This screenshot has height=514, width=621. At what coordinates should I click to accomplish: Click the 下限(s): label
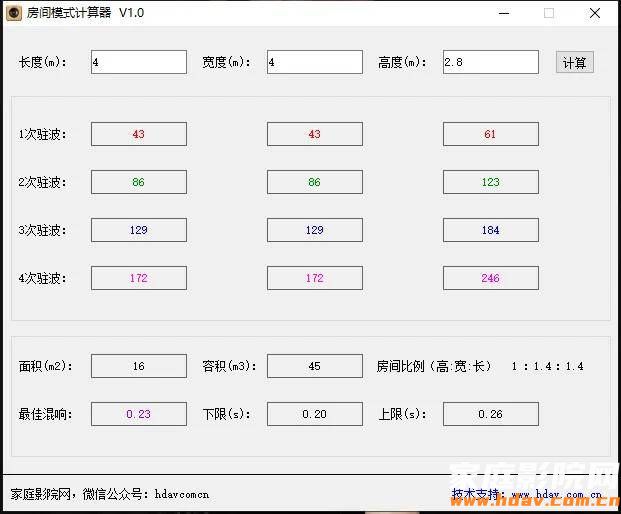click(x=227, y=415)
